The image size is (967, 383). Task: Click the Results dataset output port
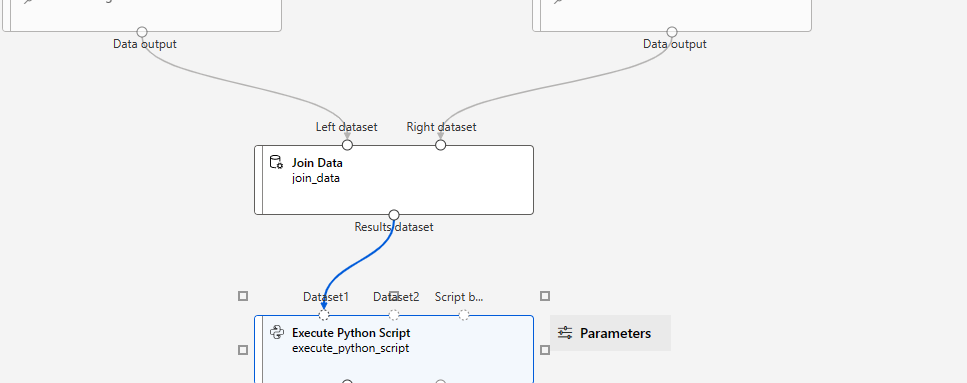pyautogui.click(x=394, y=215)
